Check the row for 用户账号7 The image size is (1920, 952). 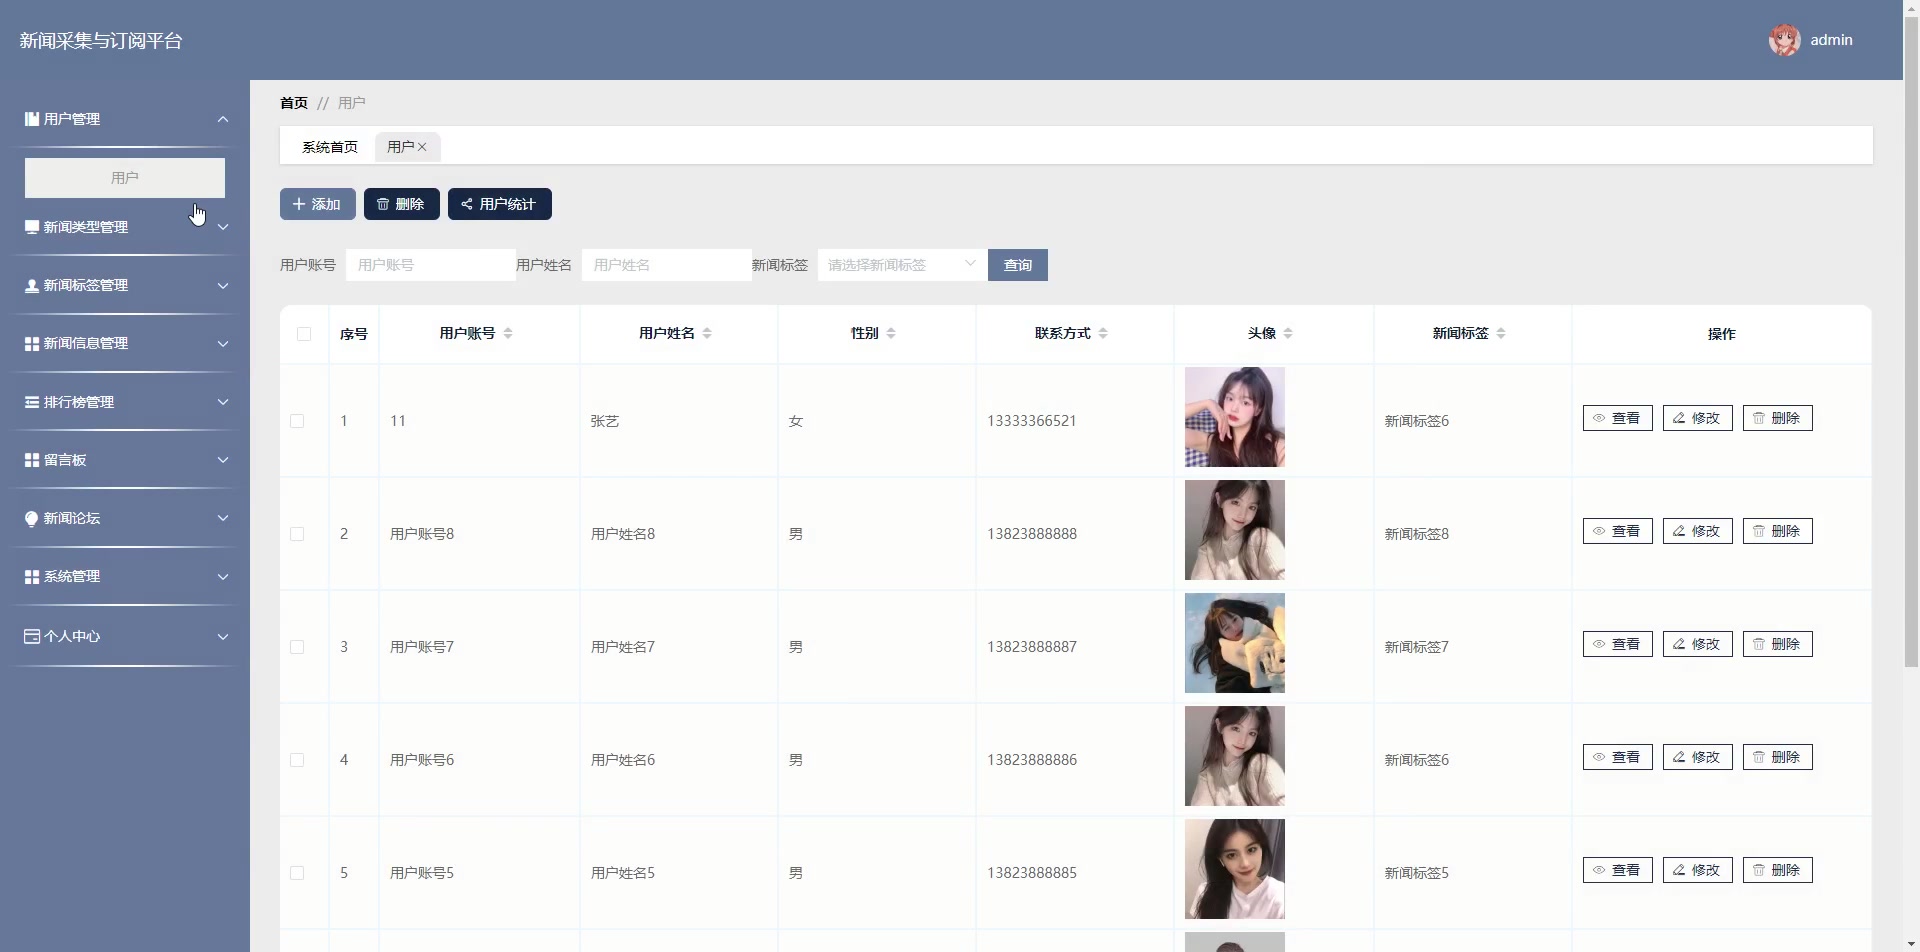tap(297, 647)
